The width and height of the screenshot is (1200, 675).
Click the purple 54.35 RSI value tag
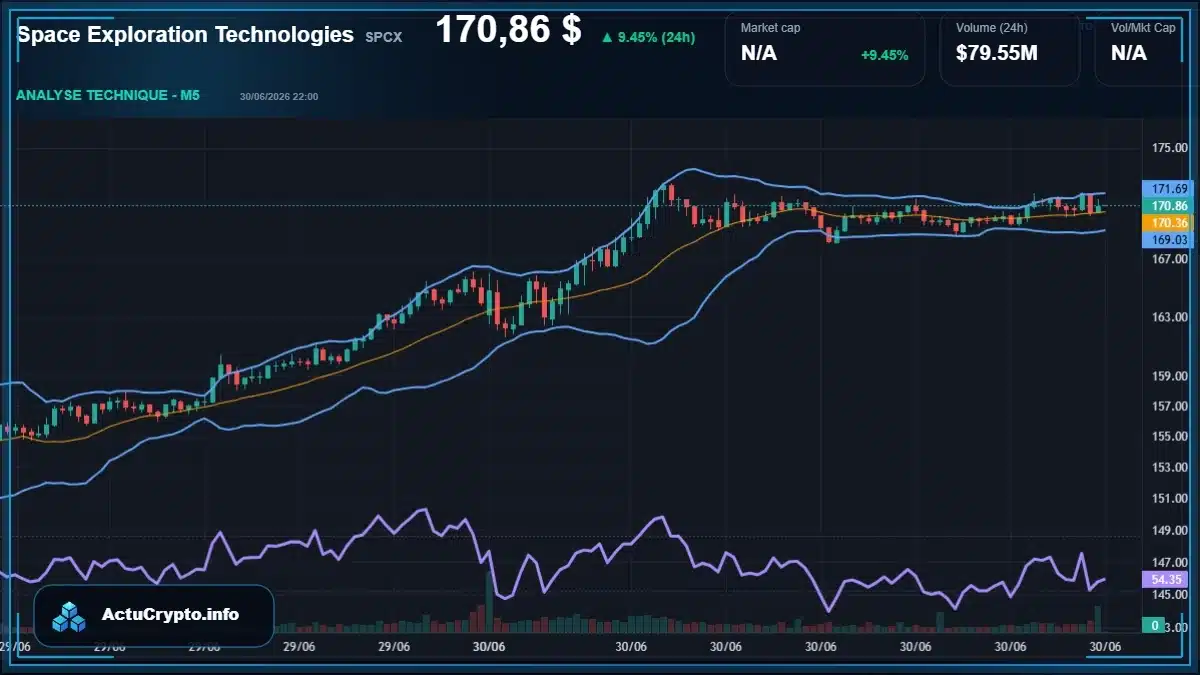point(1169,579)
